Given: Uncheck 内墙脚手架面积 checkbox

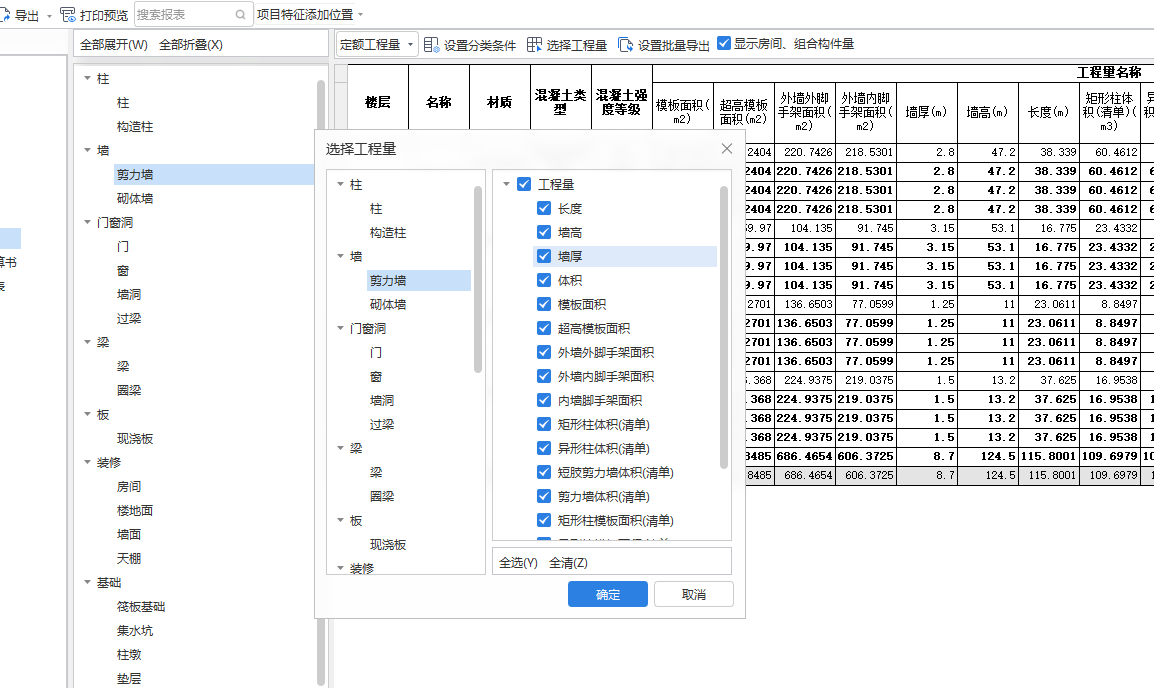Looking at the screenshot, I should click(x=544, y=400).
